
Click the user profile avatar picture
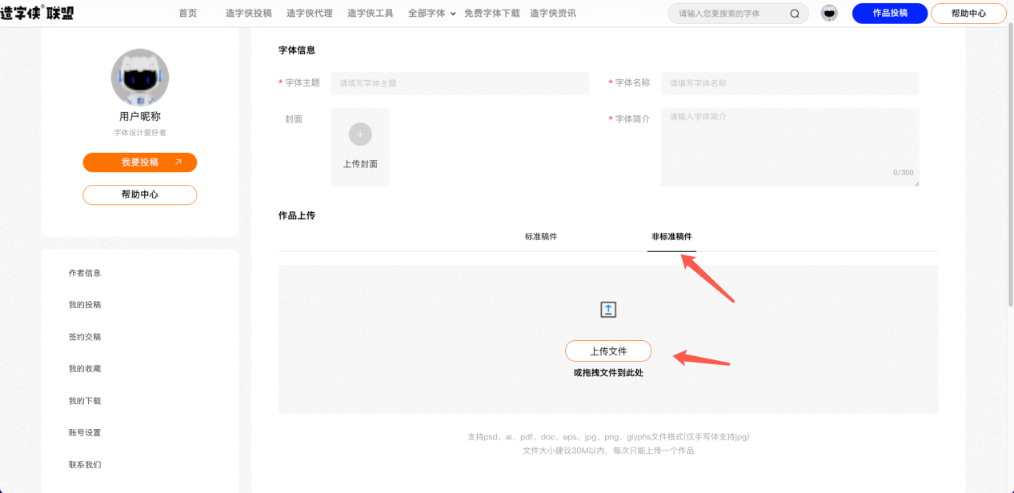[x=139, y=77]
